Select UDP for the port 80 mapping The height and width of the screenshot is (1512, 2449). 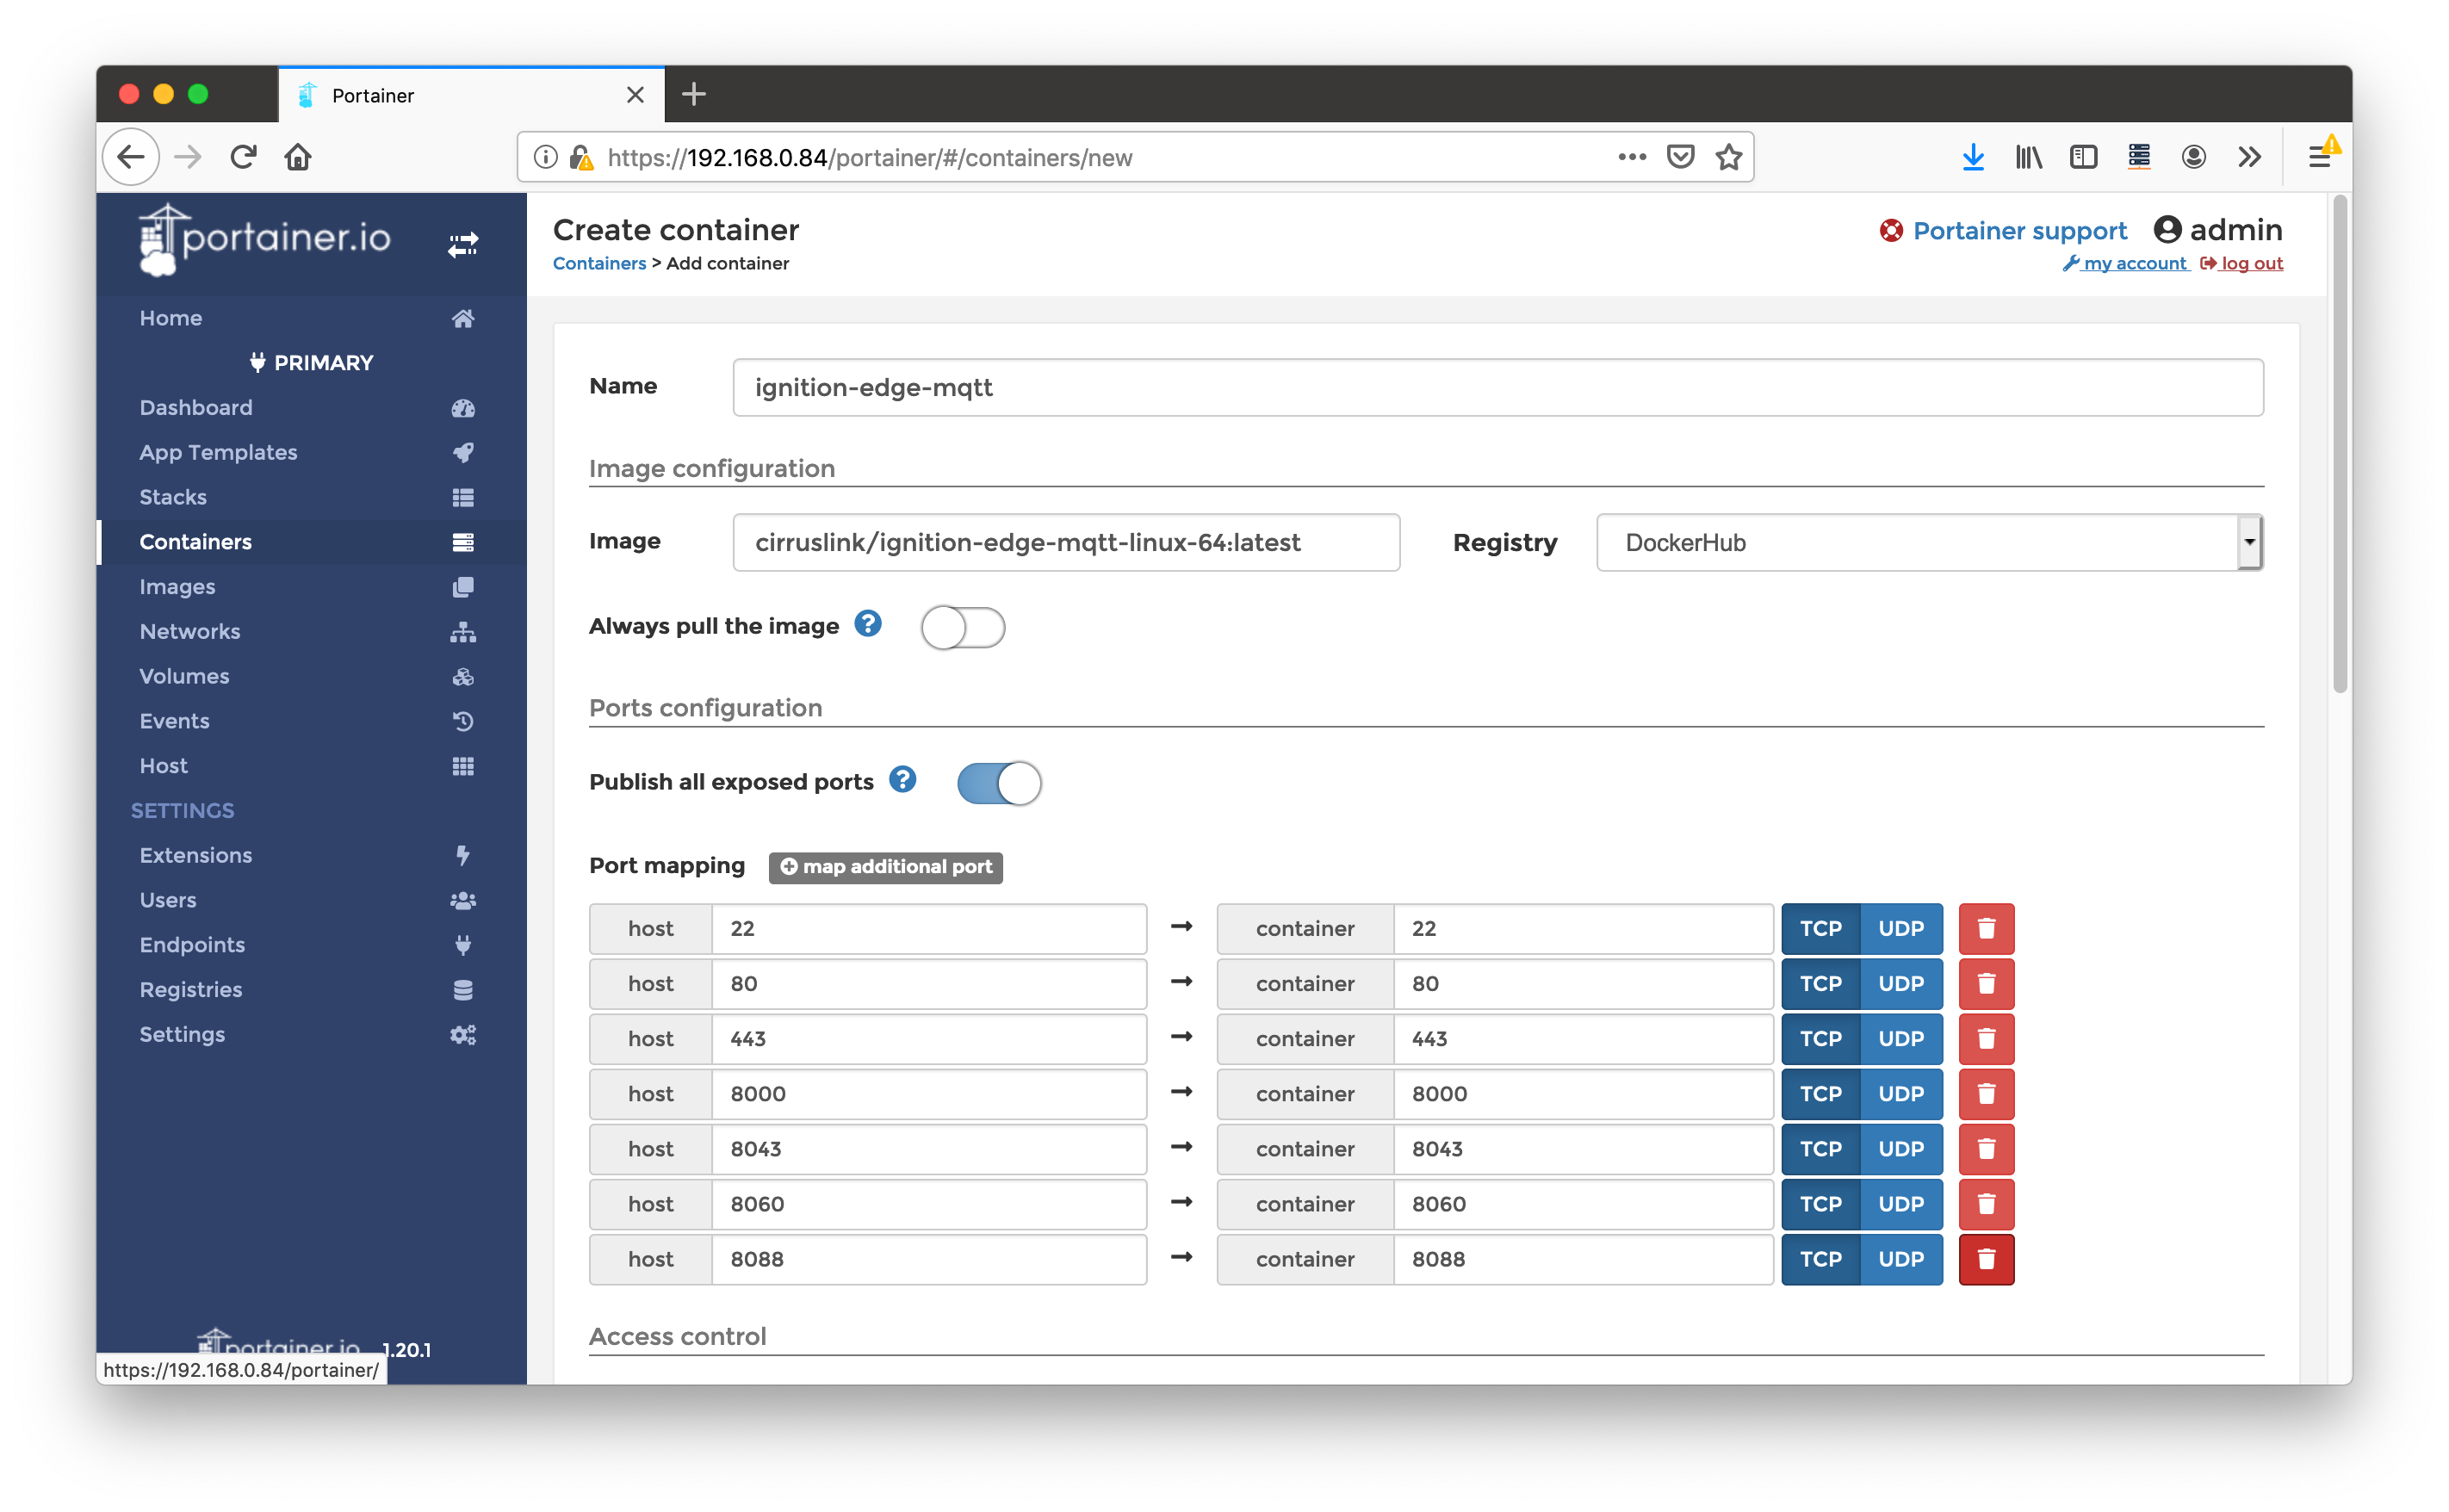tap(1901, 984)
